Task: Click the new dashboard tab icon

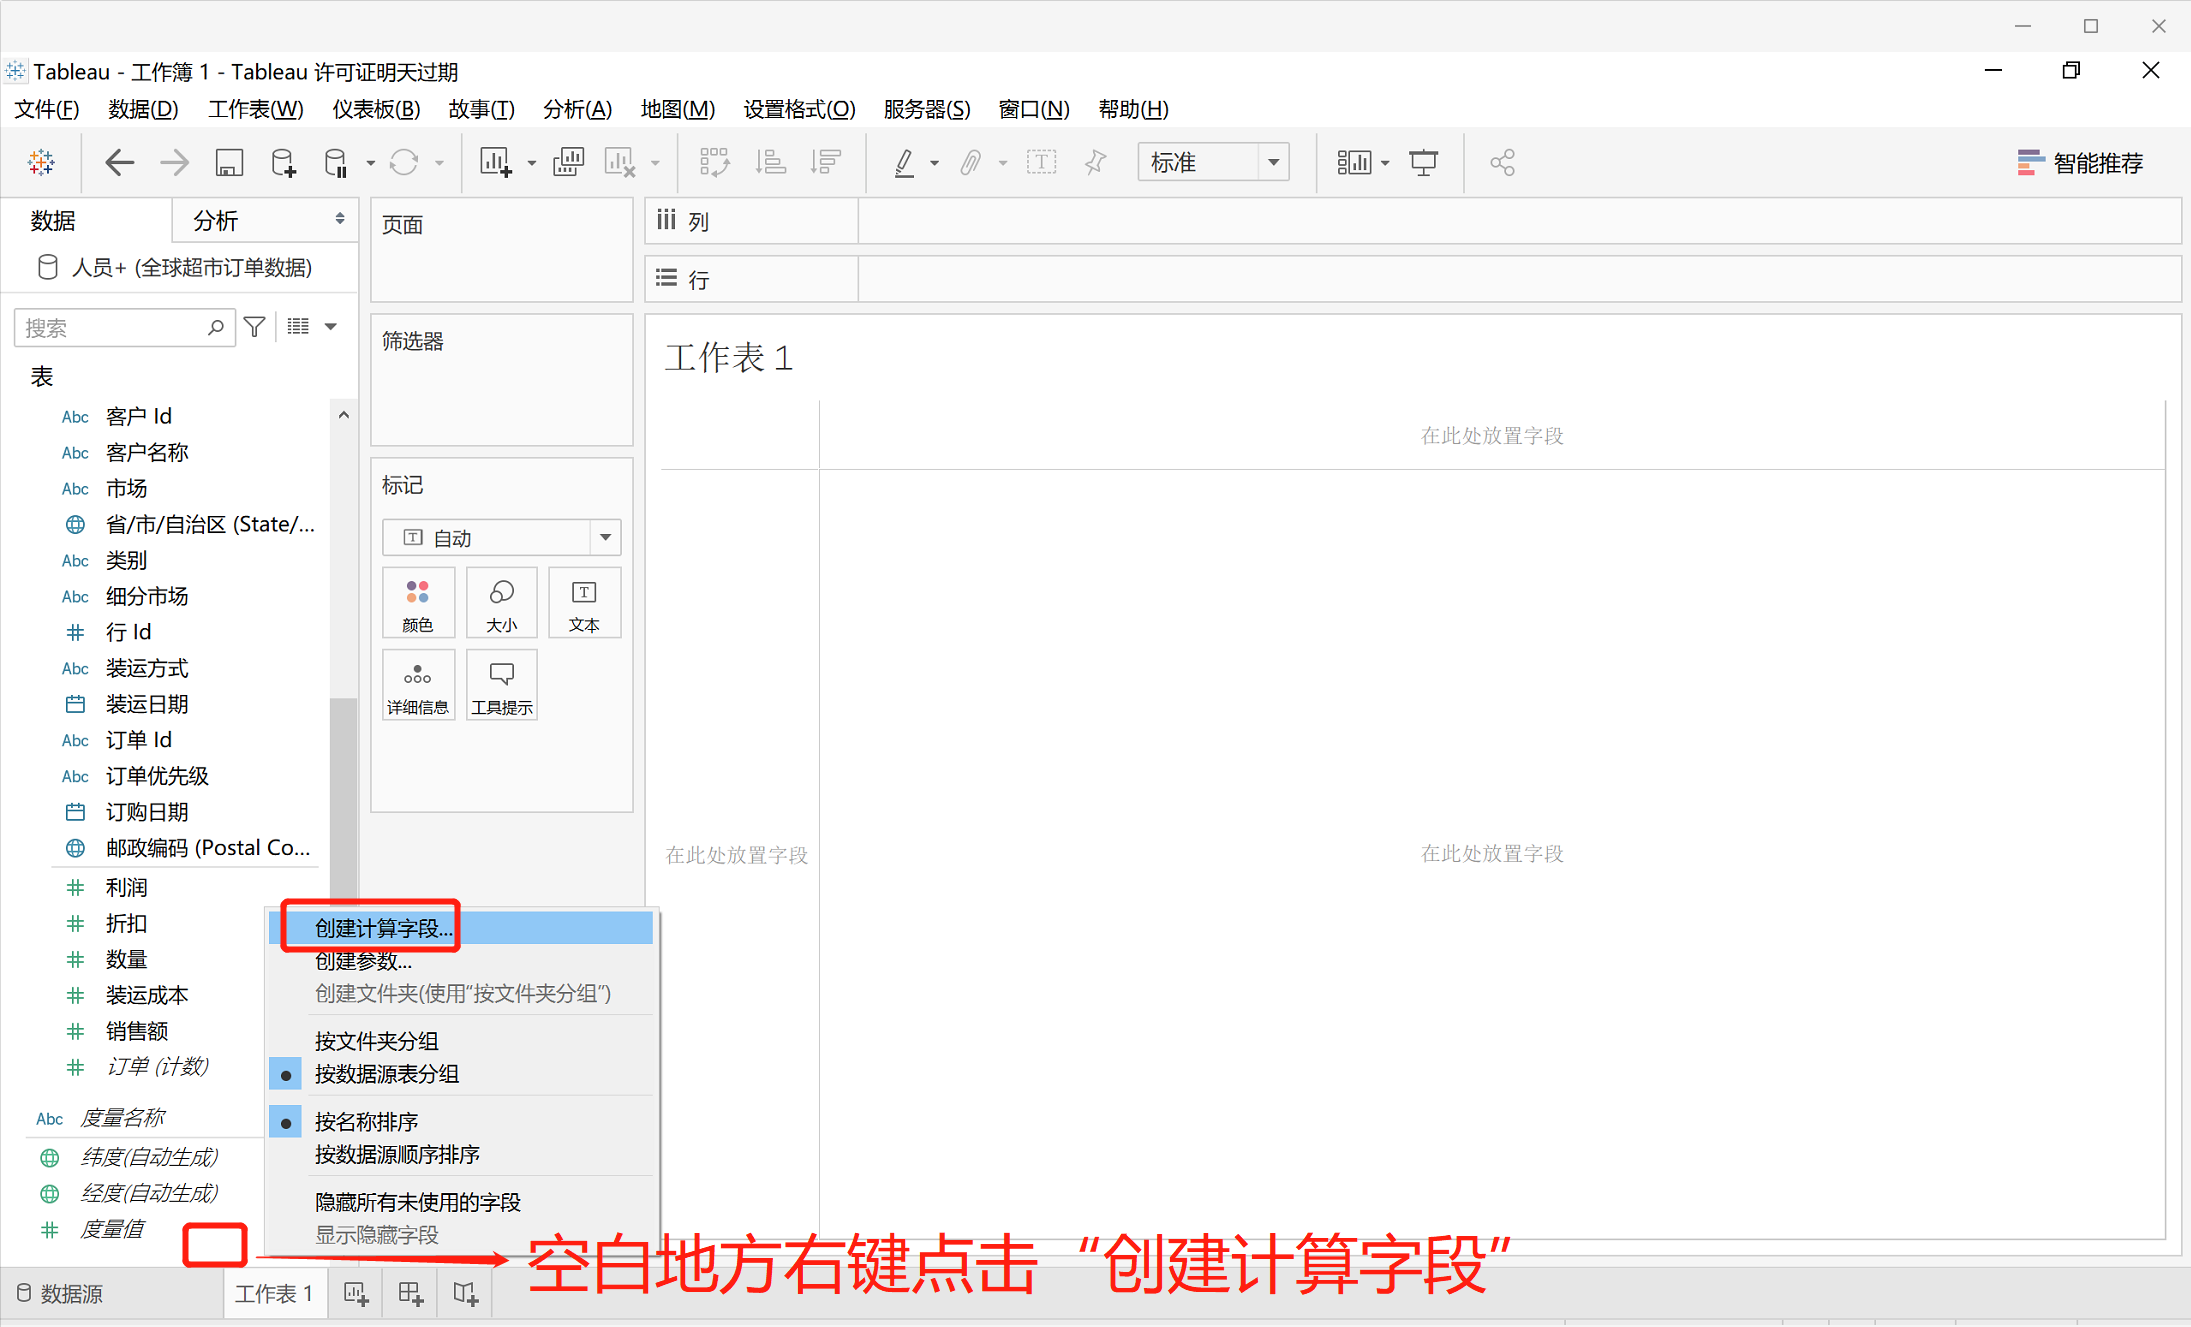Action: (411, 1294)
